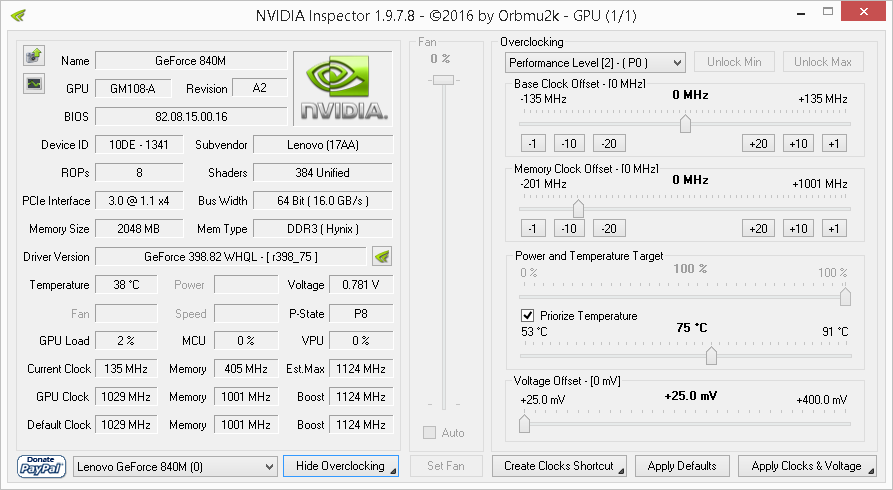Click the Memory Clock Offset slider thumb
The image size is (893, 490).
click(578, 209)
